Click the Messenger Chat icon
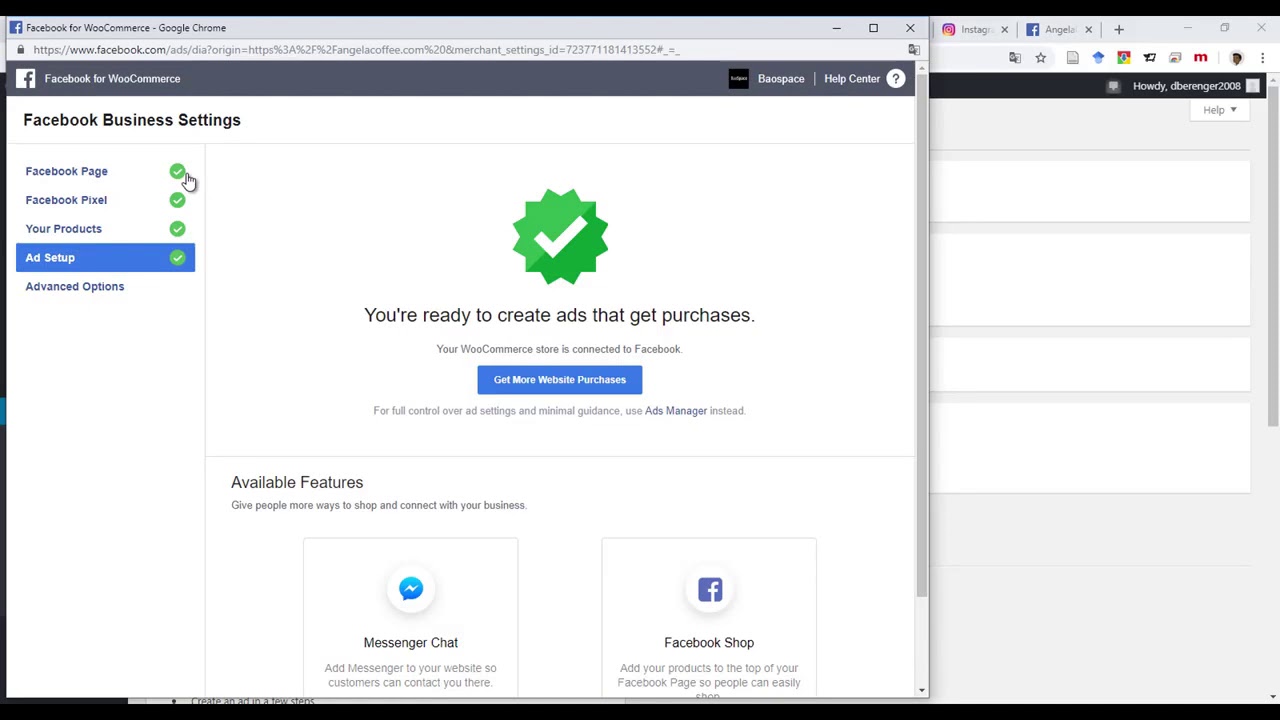This screenshot has width=1280, height=720. pyautogui.click(x=411, y=589)
